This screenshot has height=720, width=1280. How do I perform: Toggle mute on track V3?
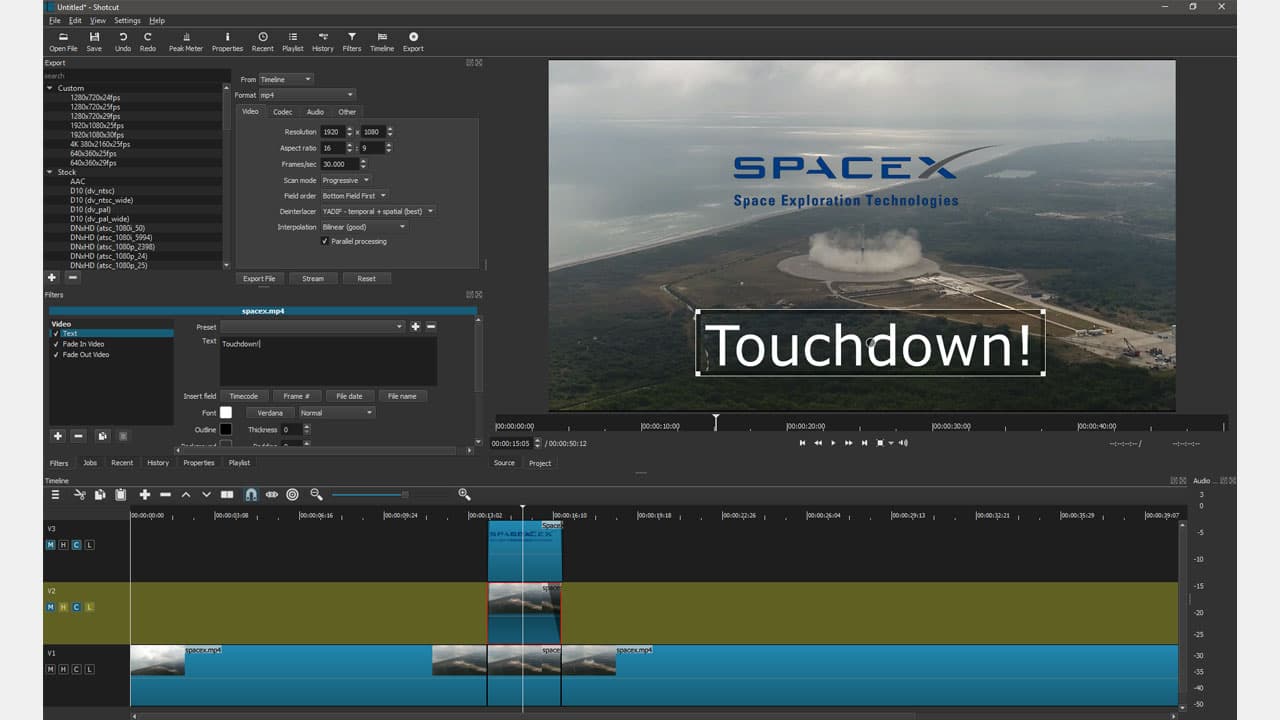(x=50, y=545)
